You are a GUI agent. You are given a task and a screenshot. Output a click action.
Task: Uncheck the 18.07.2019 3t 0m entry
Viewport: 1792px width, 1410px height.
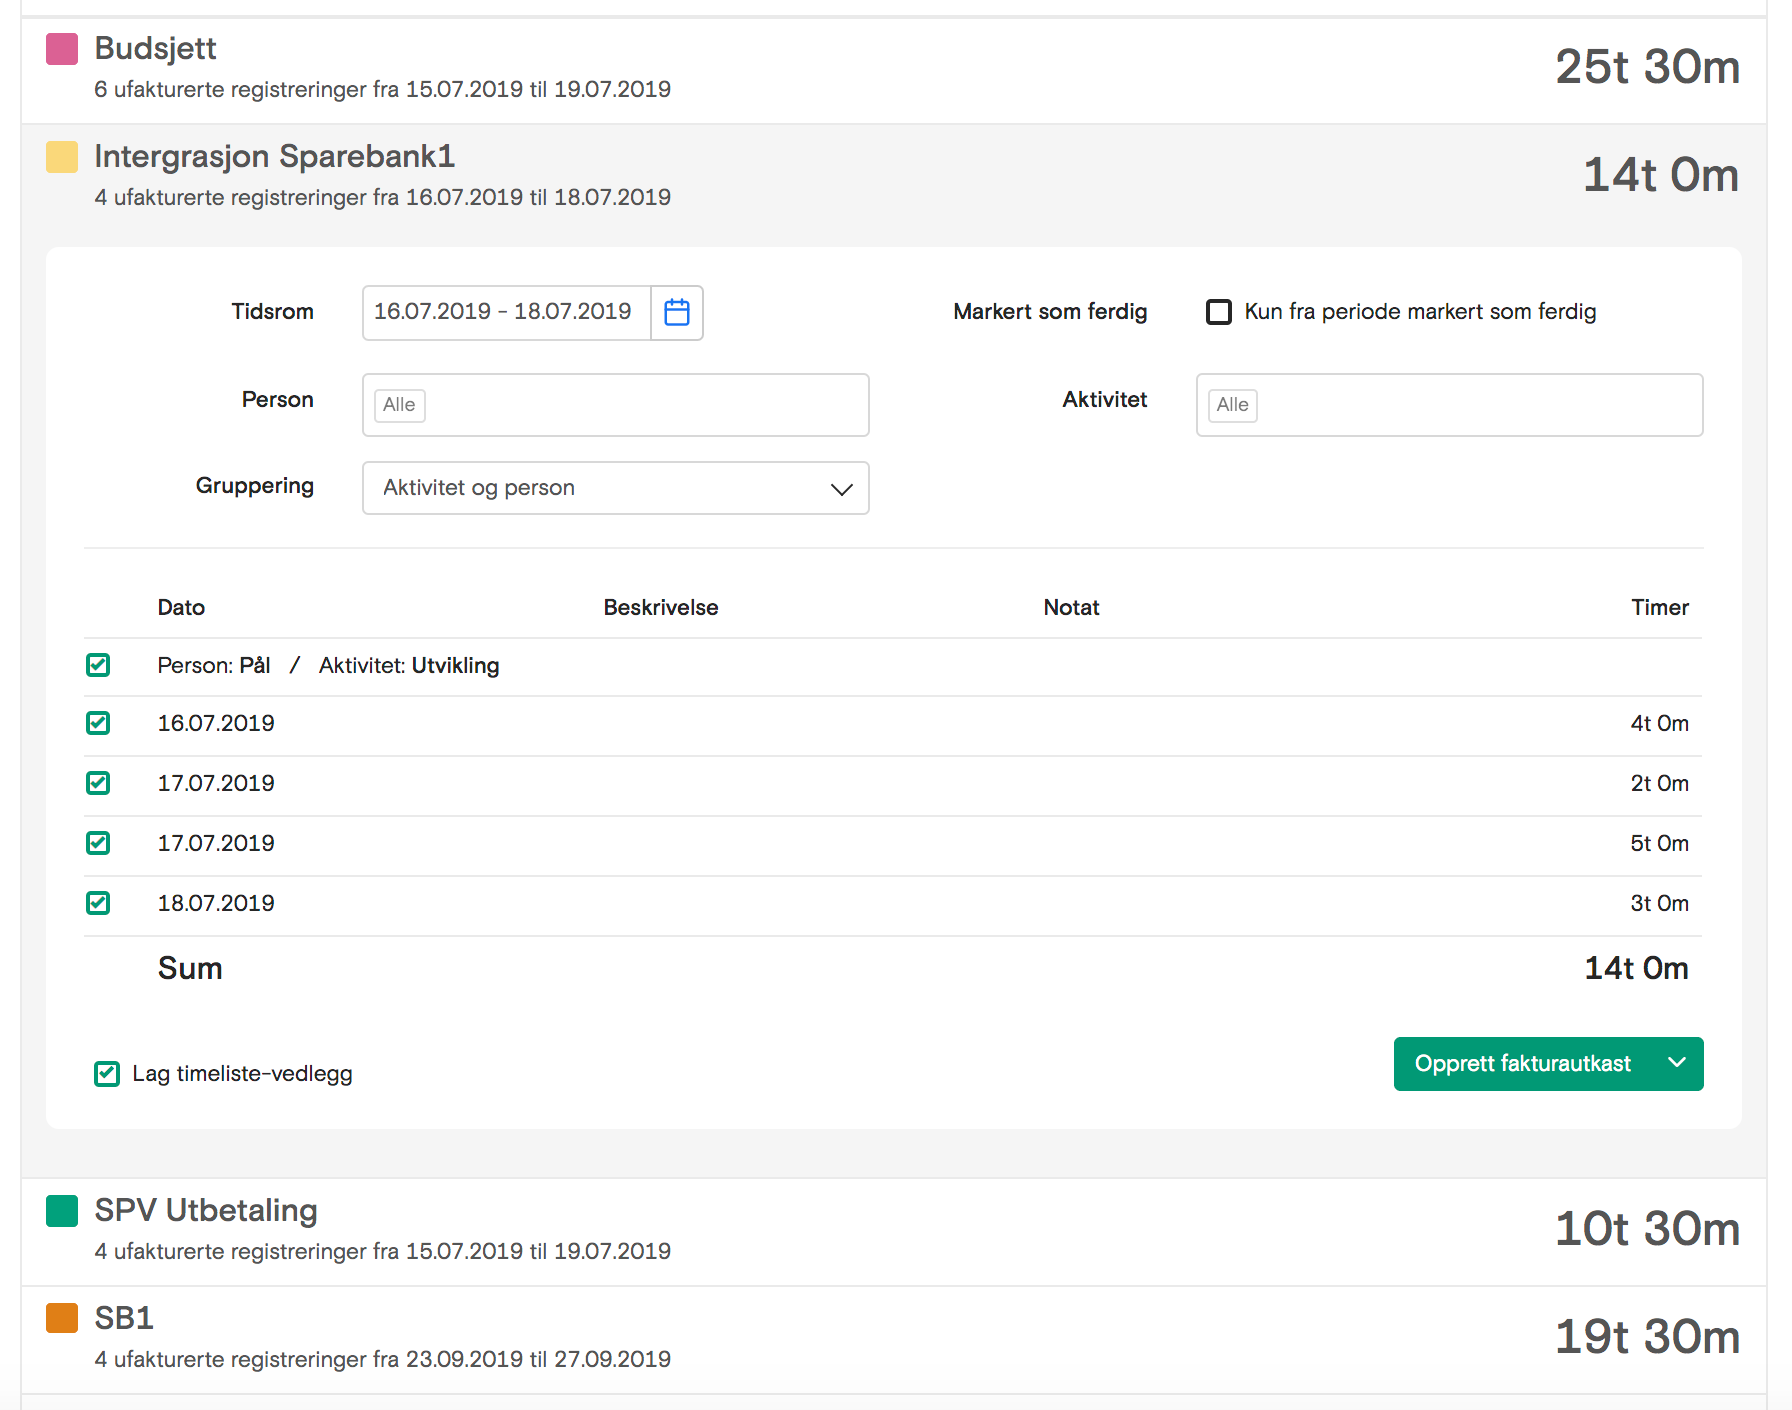point(98,903)
